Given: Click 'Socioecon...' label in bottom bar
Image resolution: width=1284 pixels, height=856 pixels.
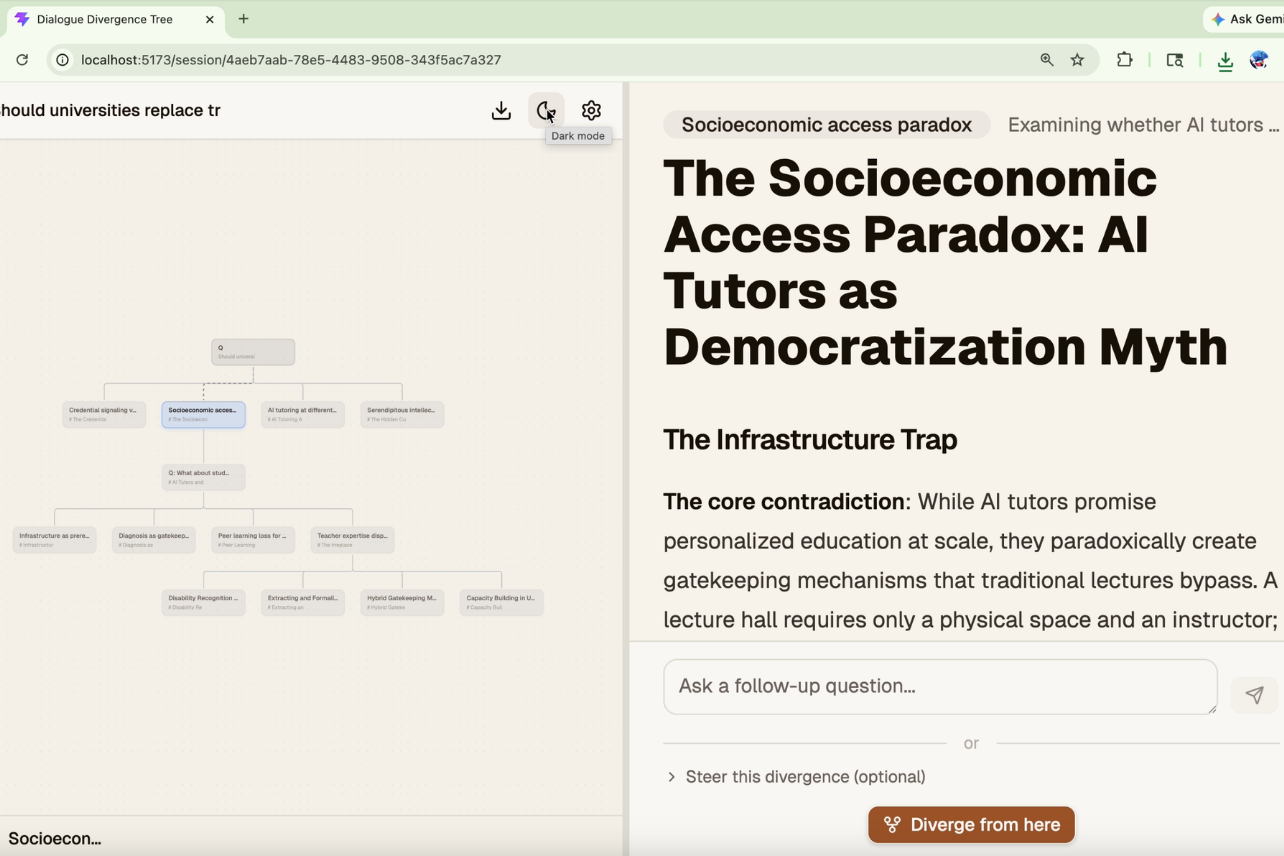Looking at the screenshot, I should pos(55,838).
